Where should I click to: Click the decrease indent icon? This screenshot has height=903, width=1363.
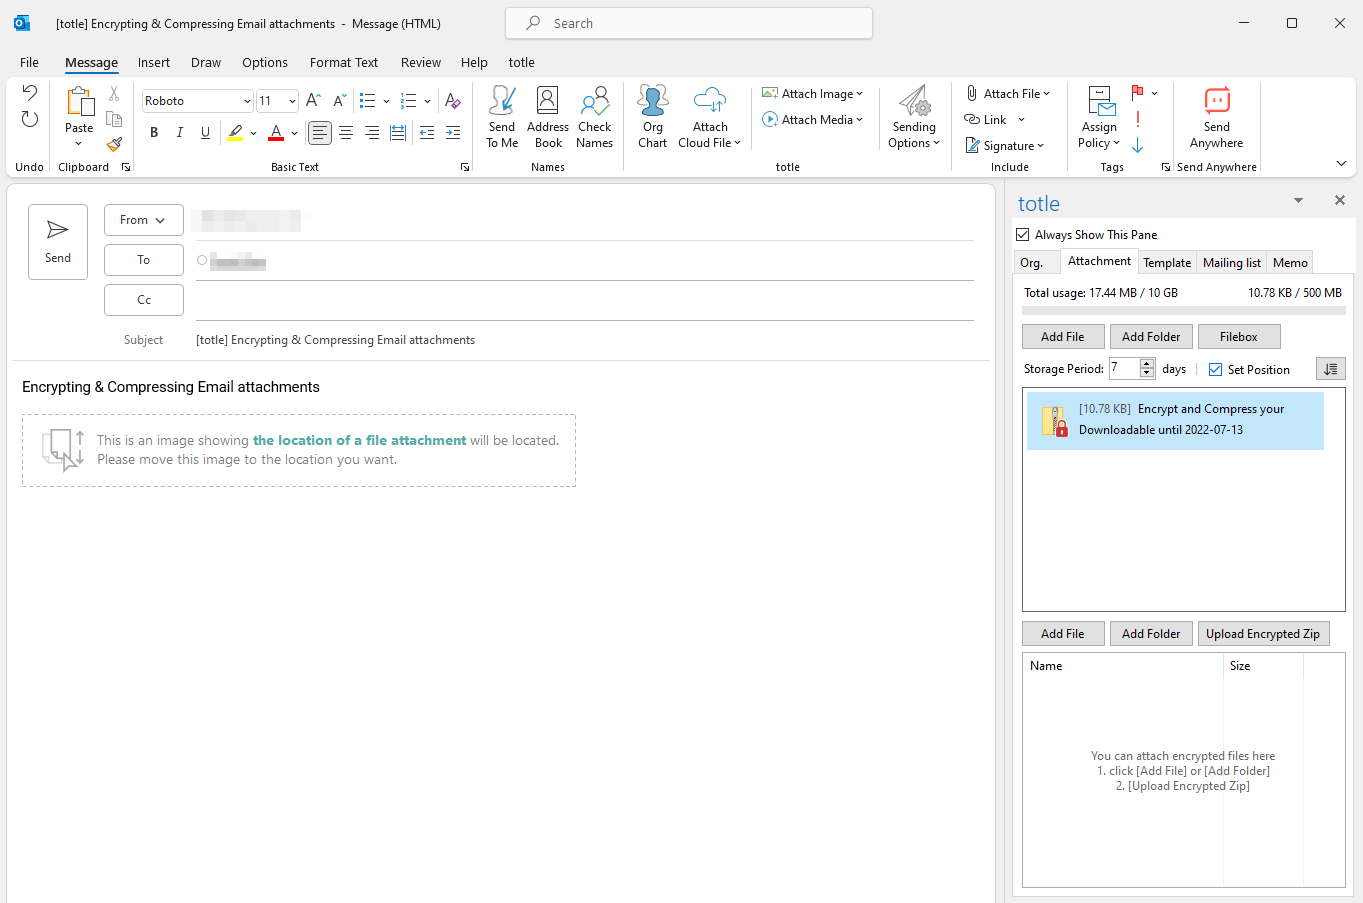click(427, 132)
